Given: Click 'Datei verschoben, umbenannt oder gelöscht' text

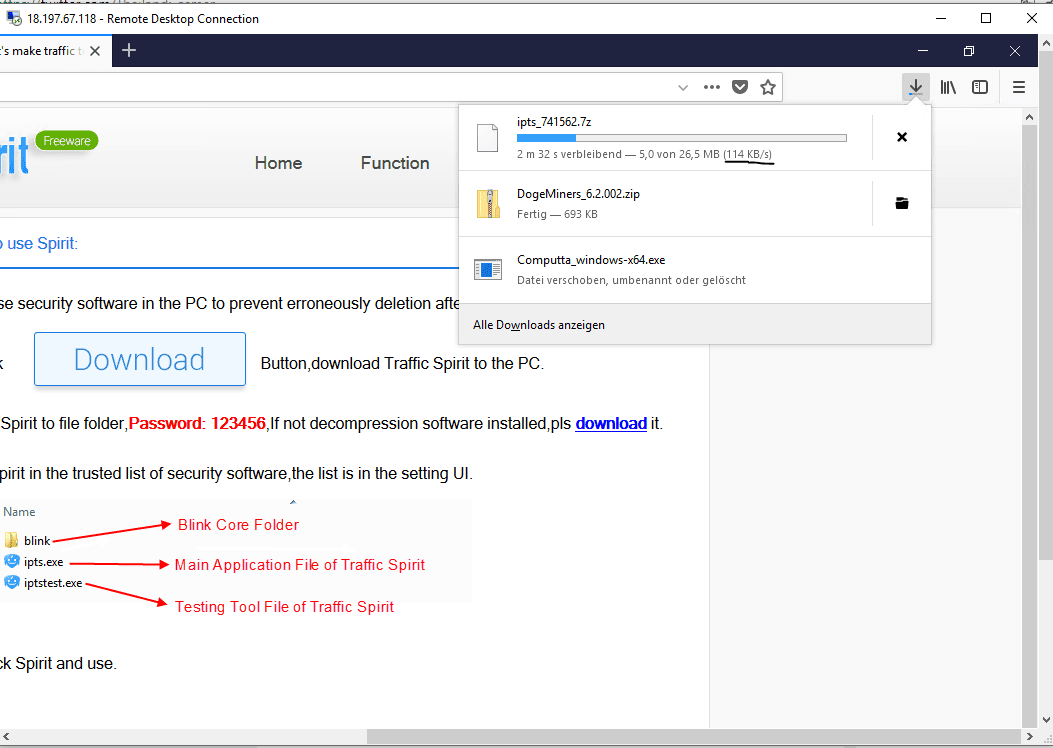Looking at the screenshot, I should pos(631,280).
